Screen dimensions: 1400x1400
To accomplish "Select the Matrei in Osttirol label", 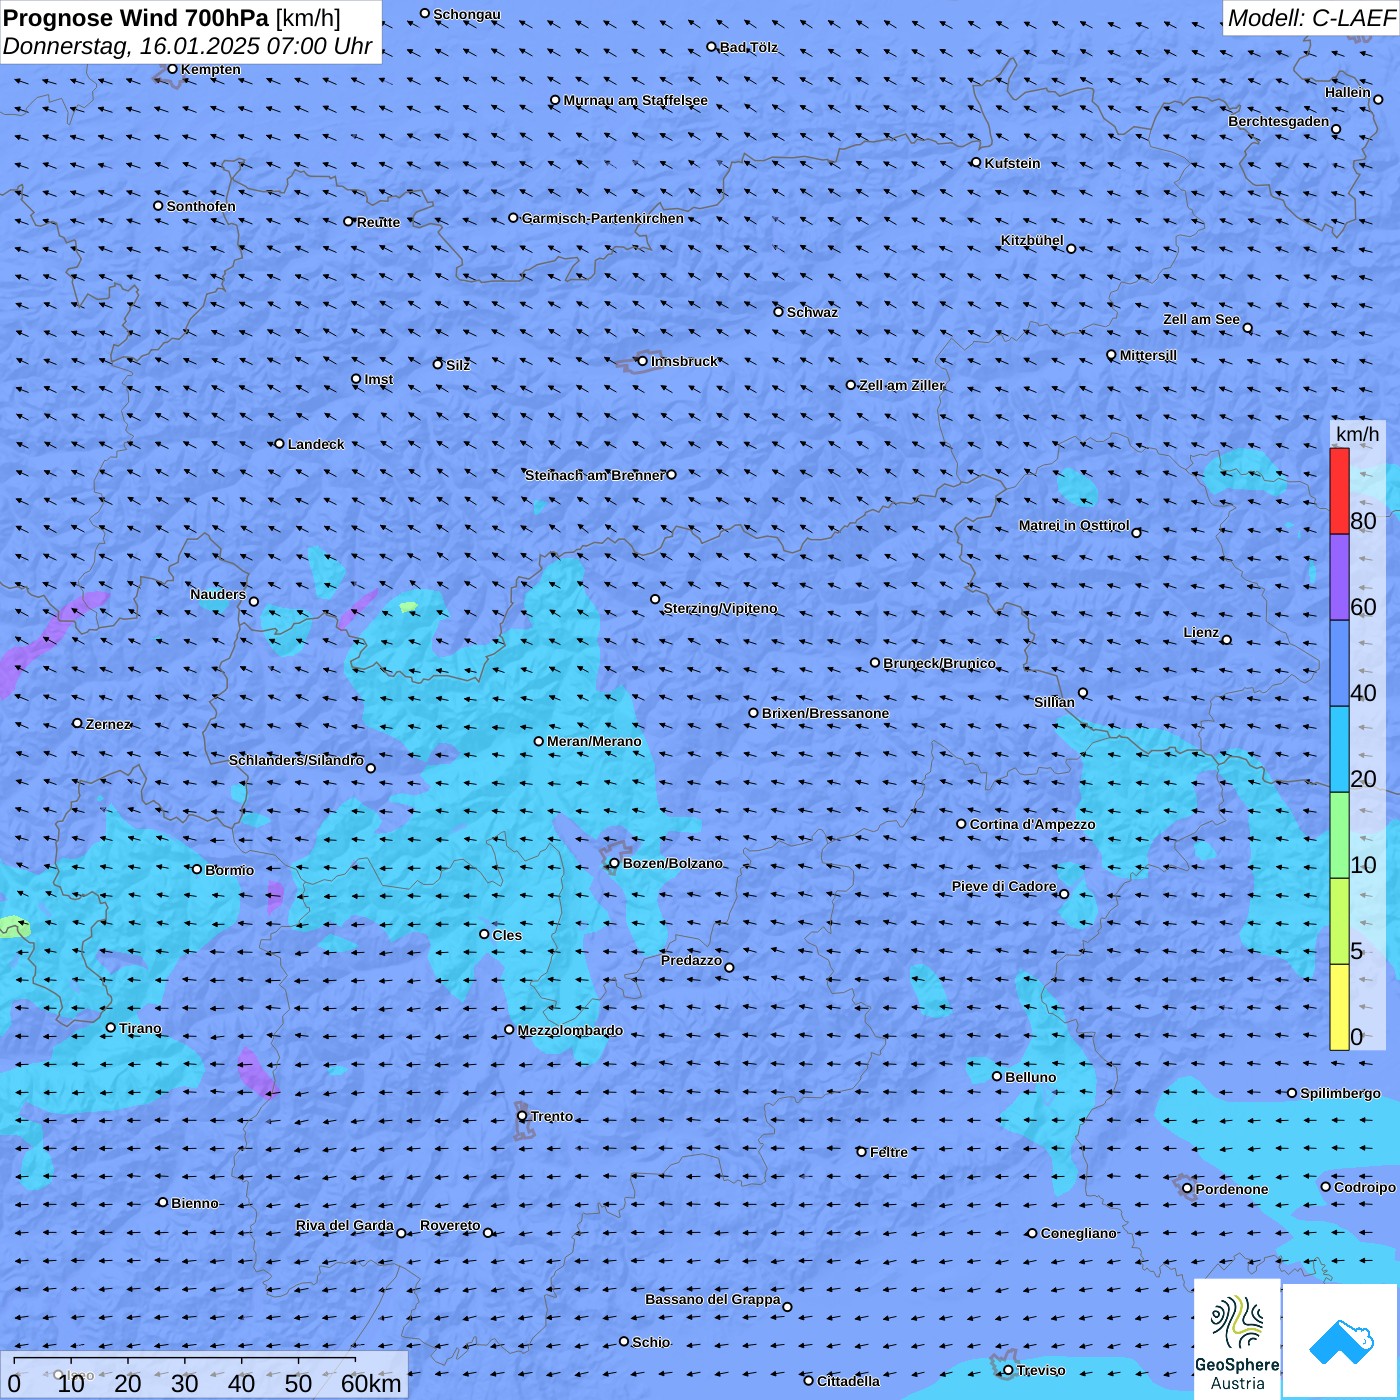I will (x=1073, y=525).
